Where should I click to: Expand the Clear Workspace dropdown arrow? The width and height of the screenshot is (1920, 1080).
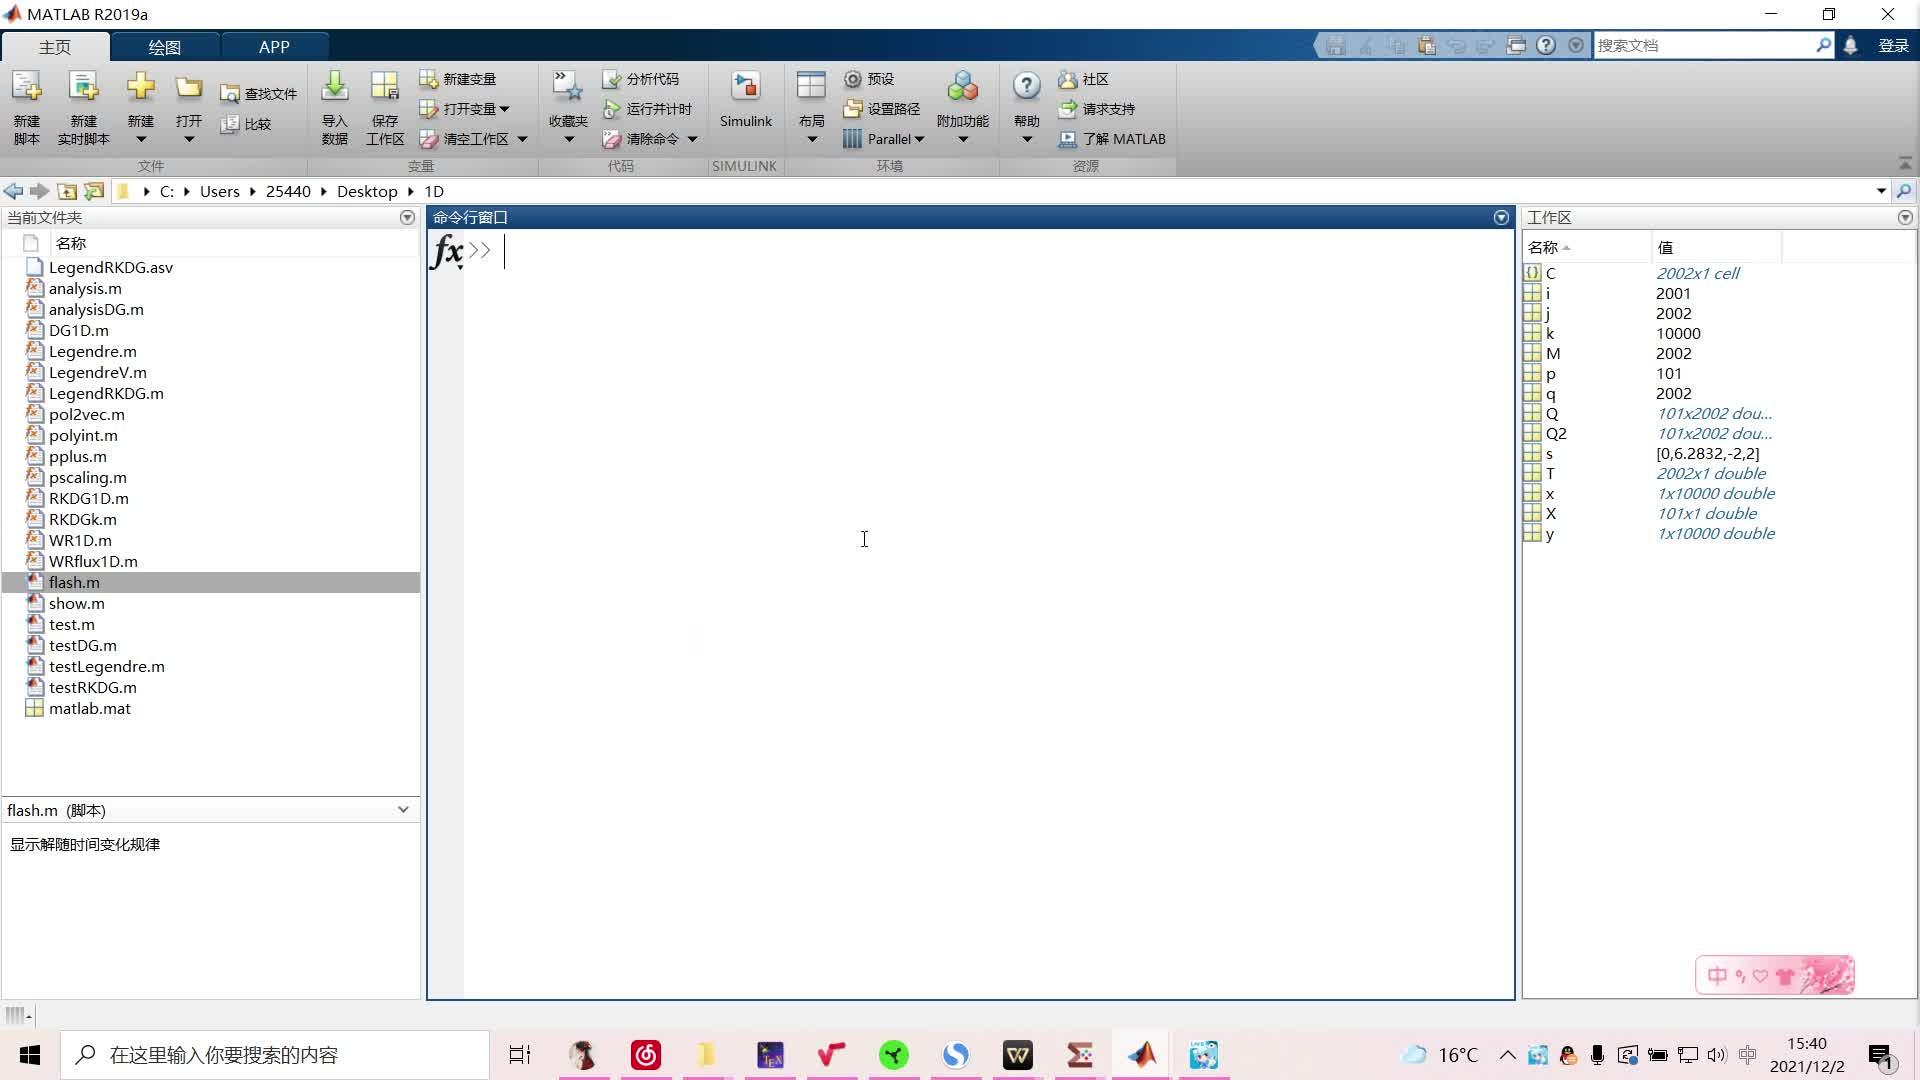pyautogui.click(x=522, y=139)
